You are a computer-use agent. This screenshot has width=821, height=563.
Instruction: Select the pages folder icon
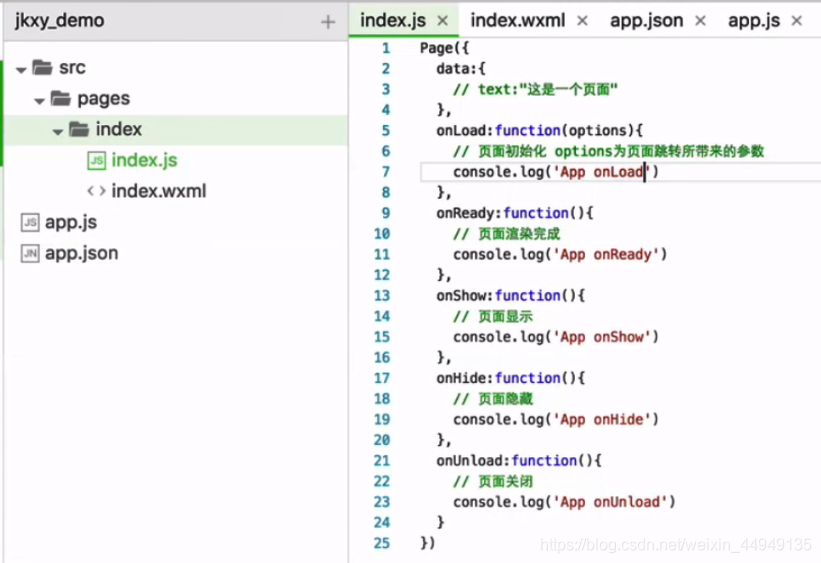point(61,98)
